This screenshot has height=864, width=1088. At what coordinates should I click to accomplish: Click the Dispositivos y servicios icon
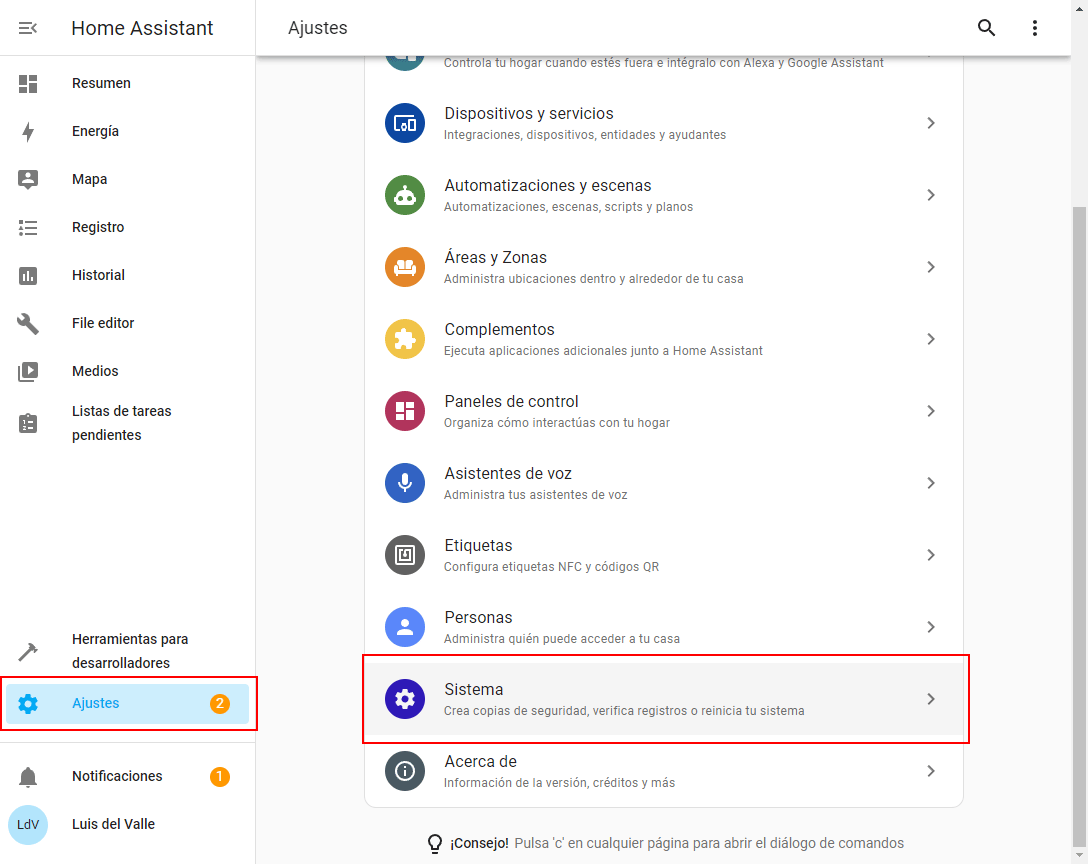point(405,124)
